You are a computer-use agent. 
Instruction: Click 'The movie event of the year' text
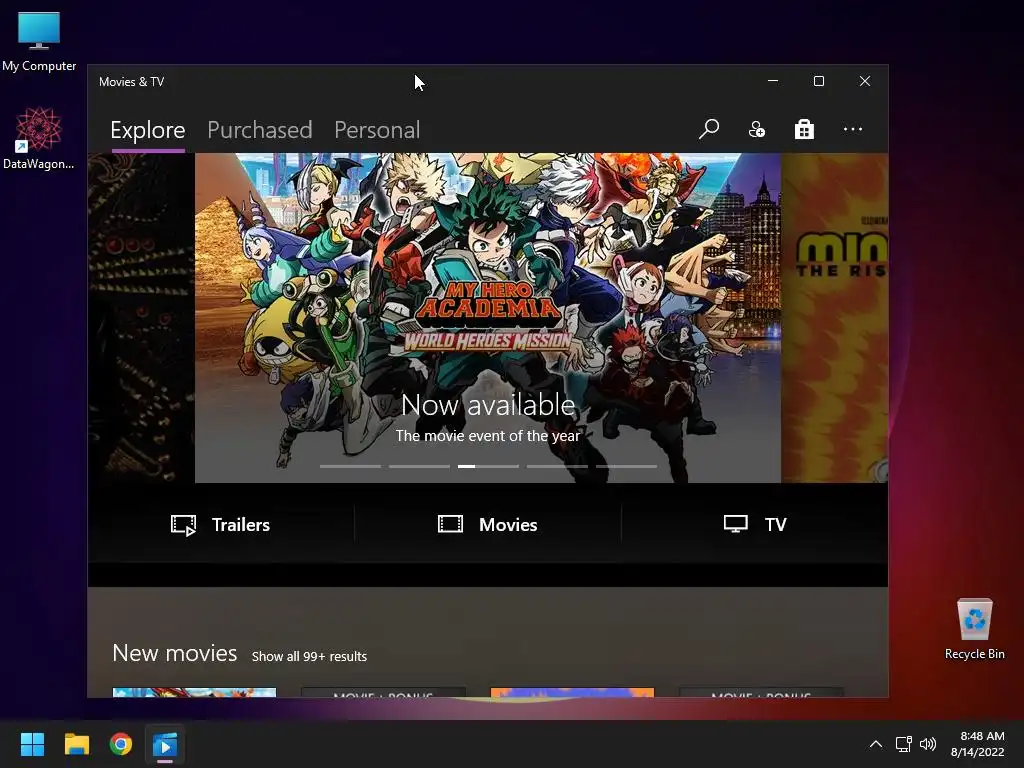tap(488, 436)
